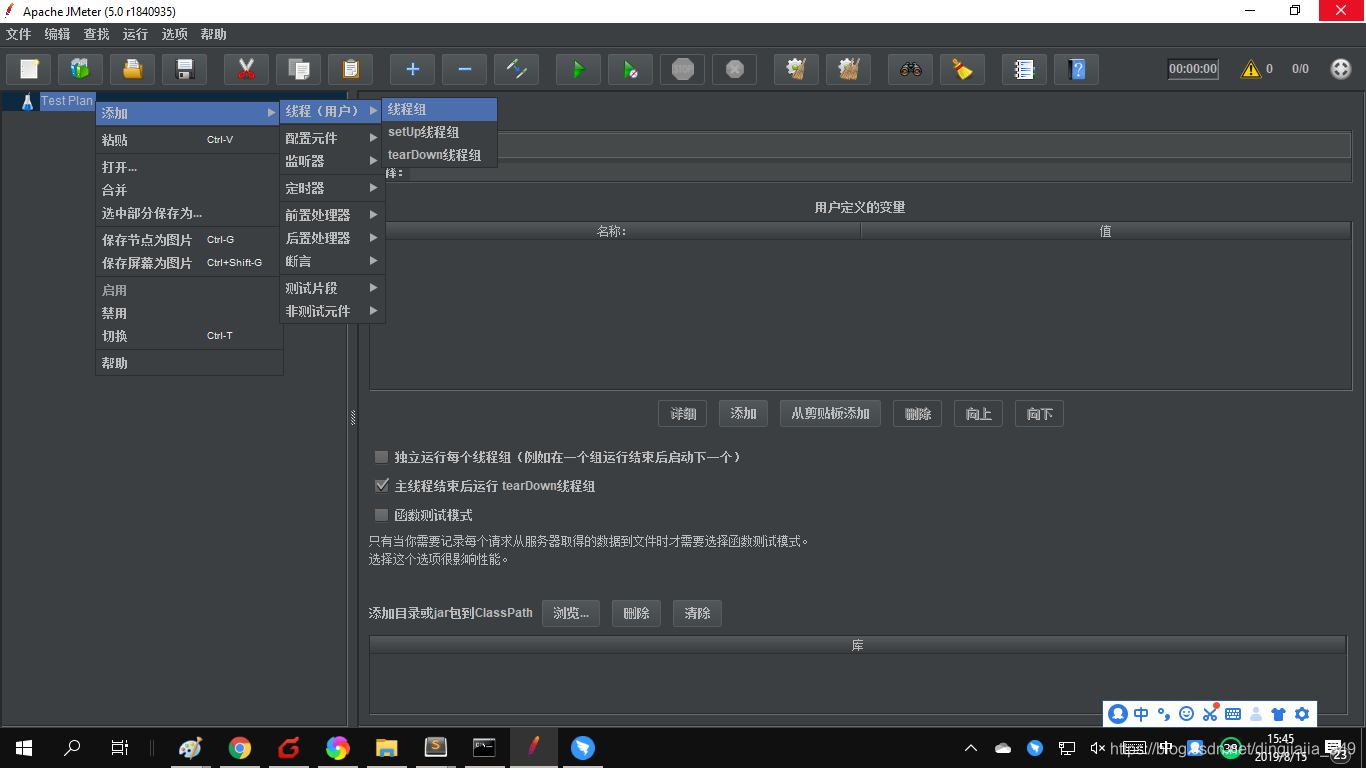Click the 详细 button
The height and width of the screenshot is (768, 1366).
683,414
